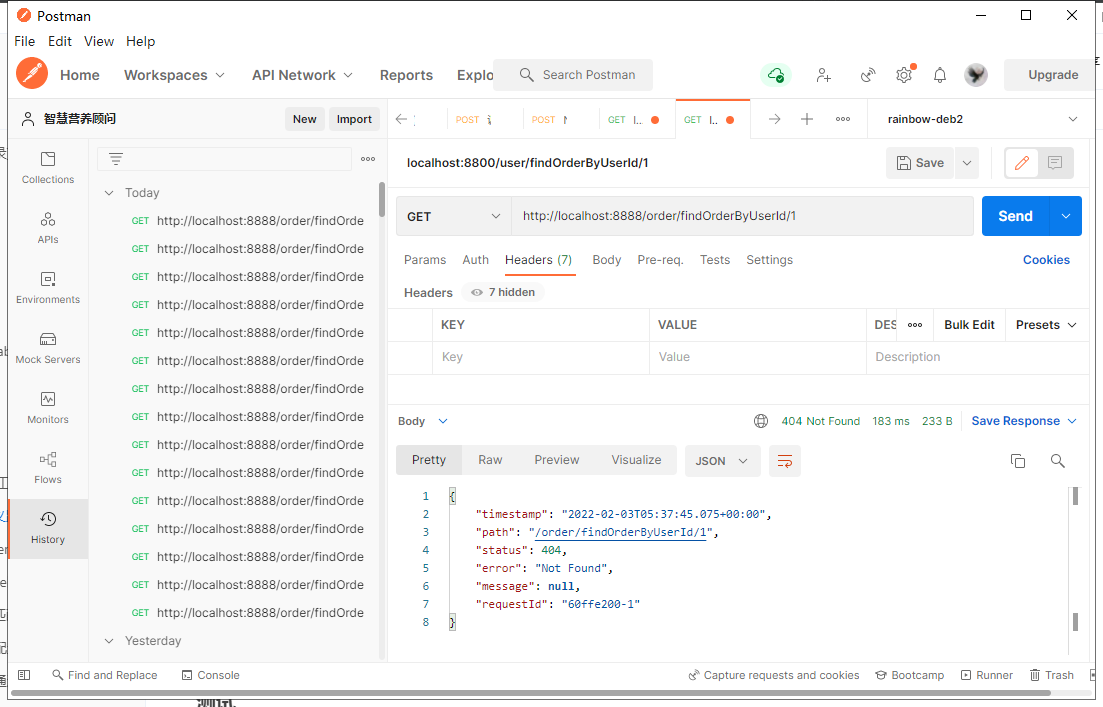The image size is (1103, 707).
Task: Open history panel more options
Action: (368, 159)
